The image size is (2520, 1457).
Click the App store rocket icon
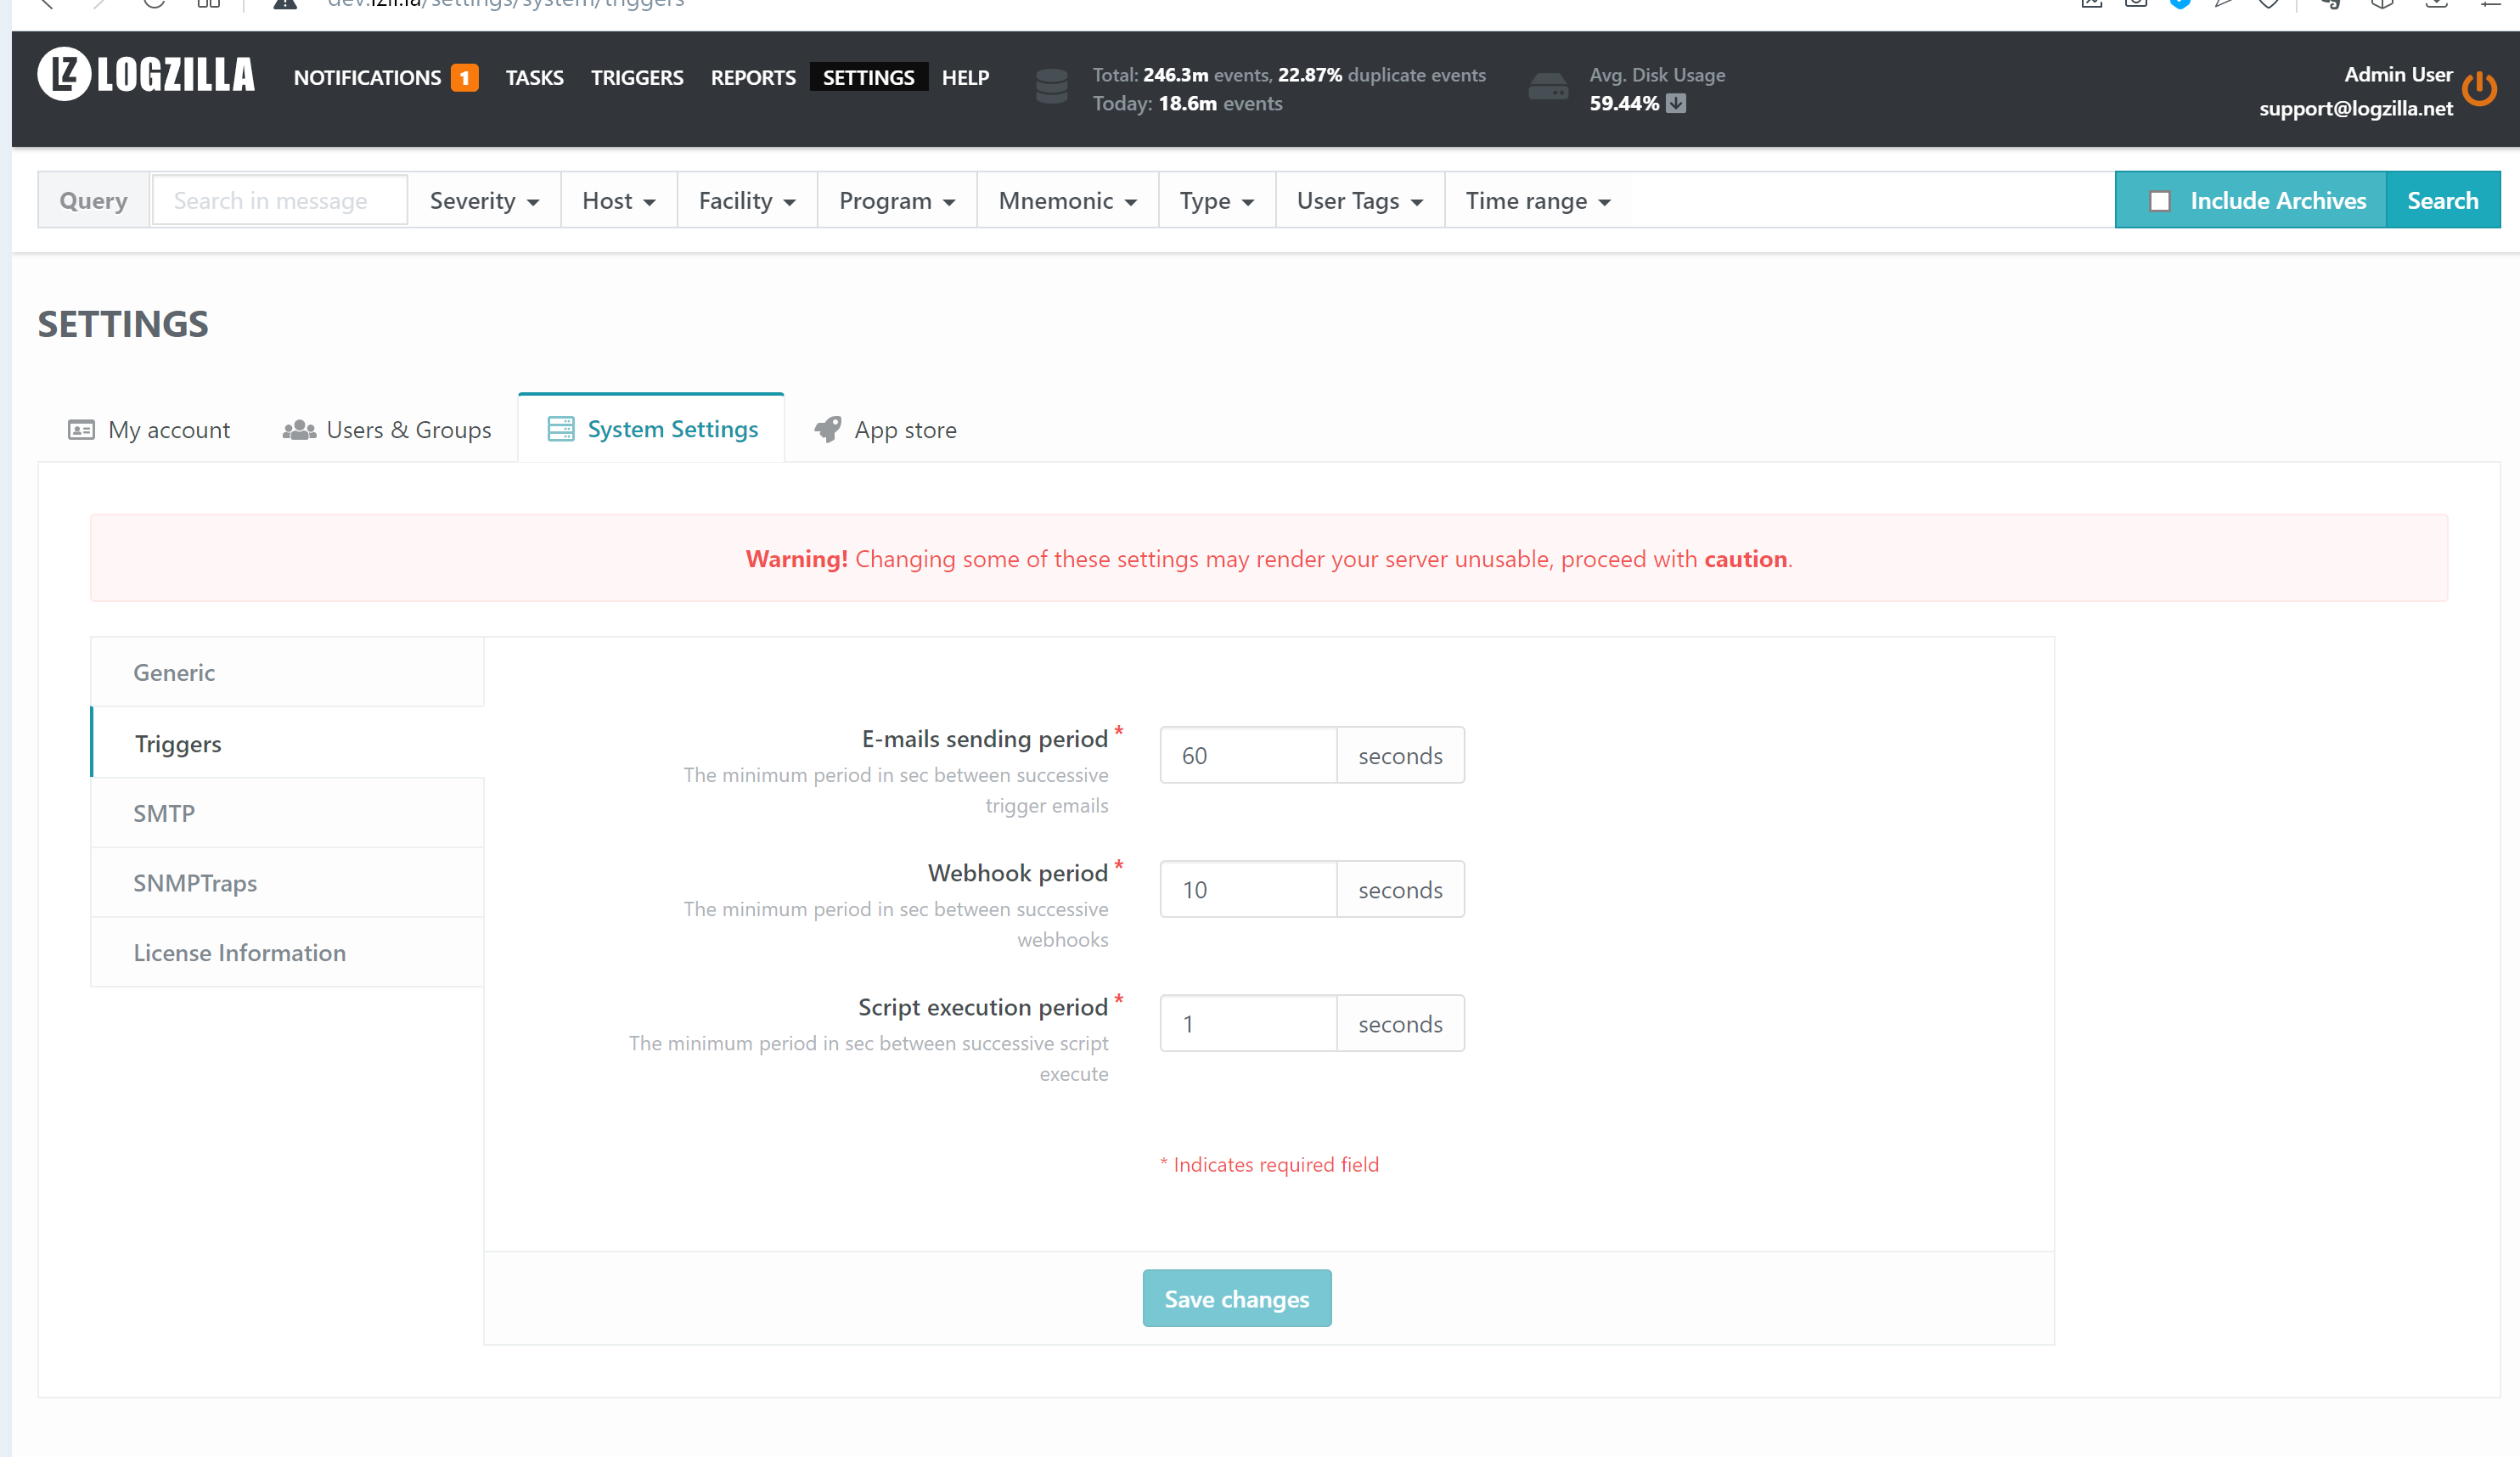(827, 429)
